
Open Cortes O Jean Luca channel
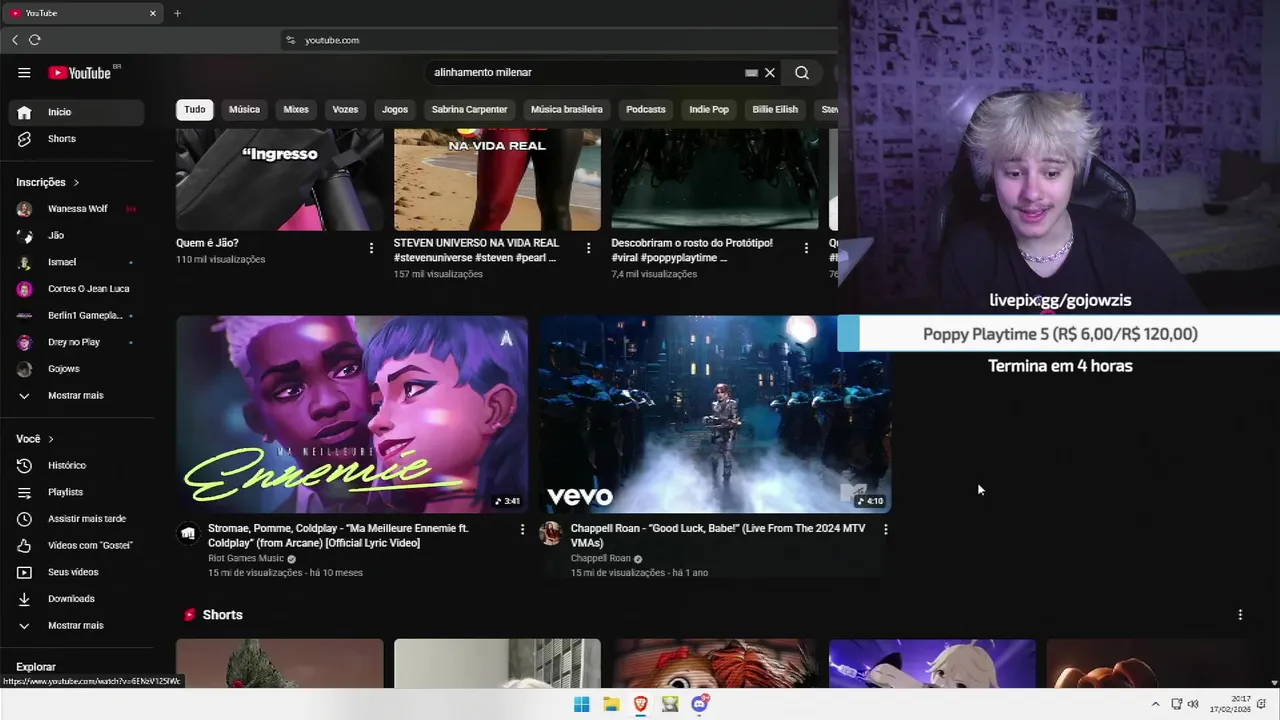[x=77, y=288]
